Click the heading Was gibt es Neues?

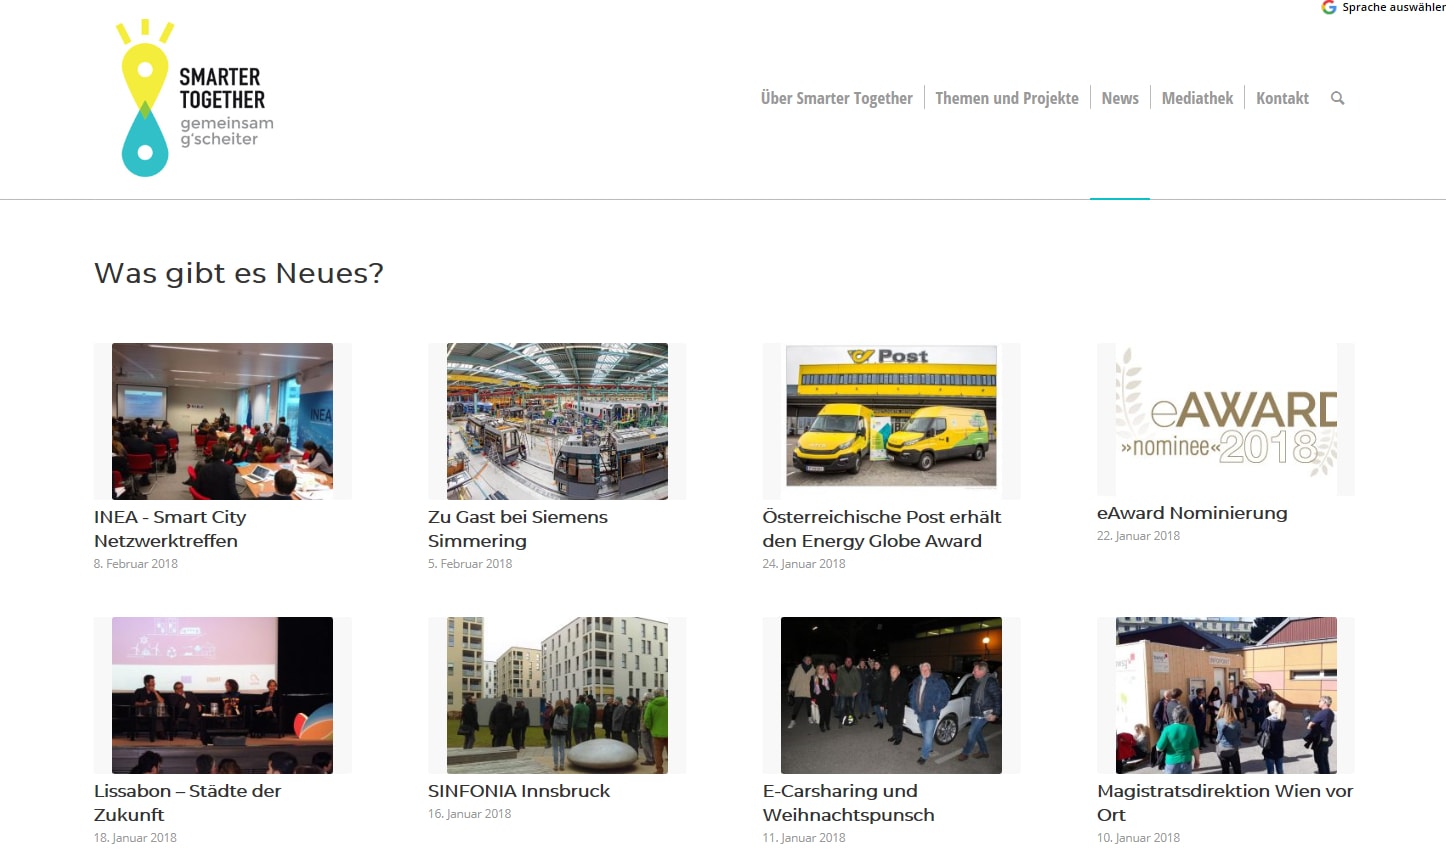click(x=239, y=273)
